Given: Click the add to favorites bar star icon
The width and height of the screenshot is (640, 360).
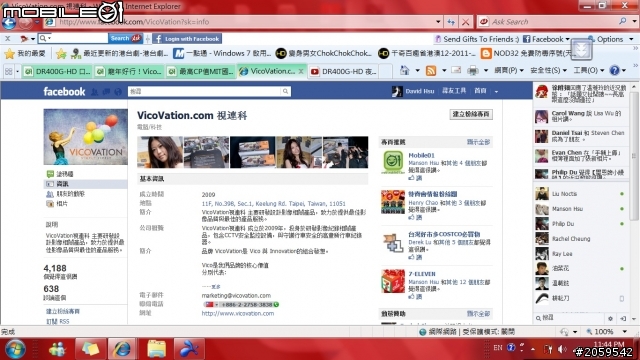Looking at the screenshot, I should (x=61, y=53).
